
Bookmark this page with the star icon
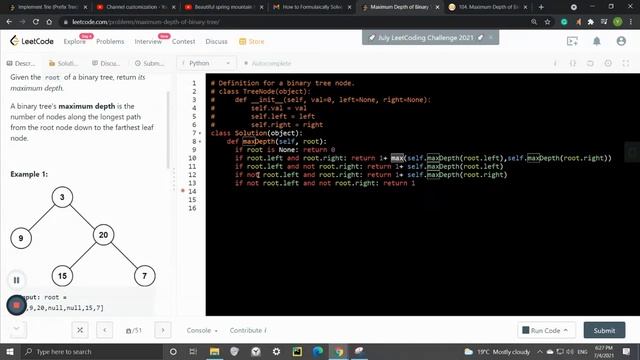tap(547, 22)
